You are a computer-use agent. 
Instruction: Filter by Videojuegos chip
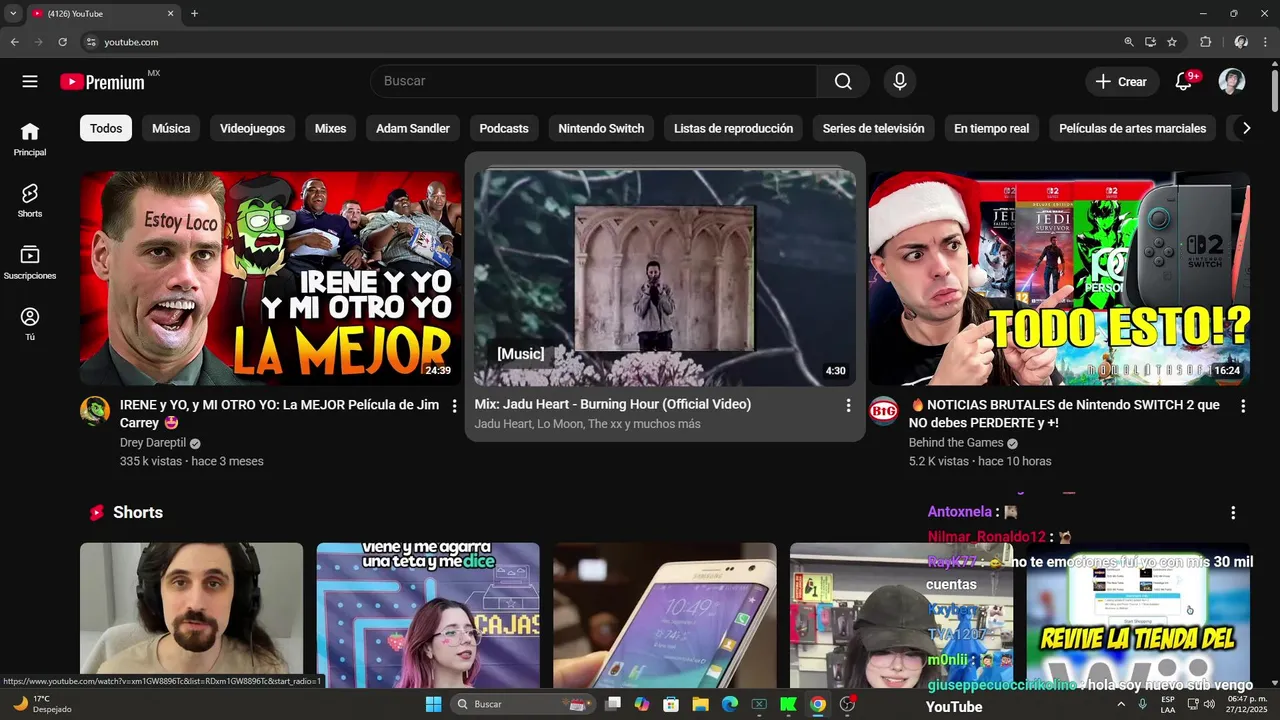point(252,128)
